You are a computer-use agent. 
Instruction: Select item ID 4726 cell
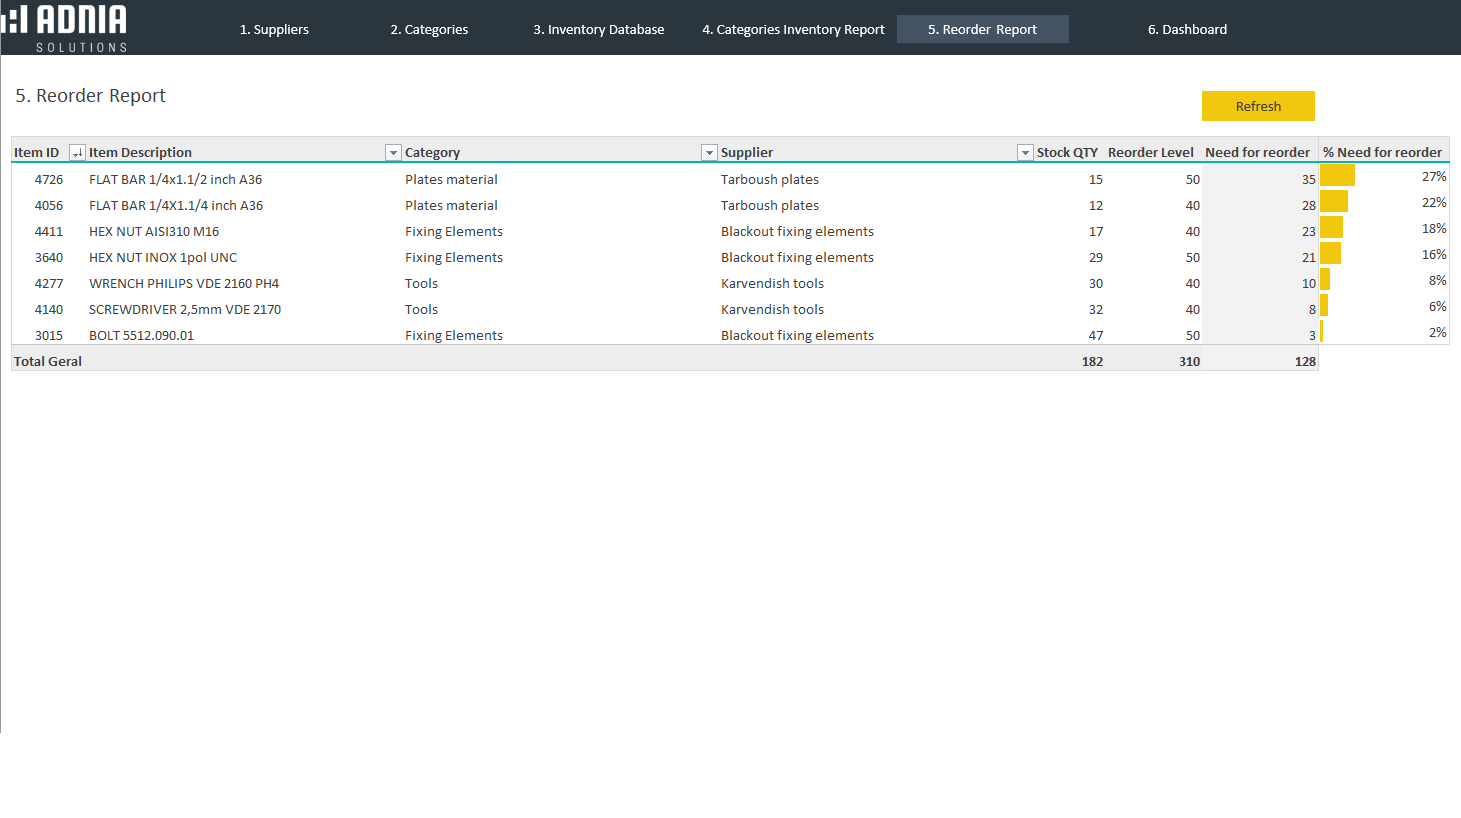pos(49,180)
